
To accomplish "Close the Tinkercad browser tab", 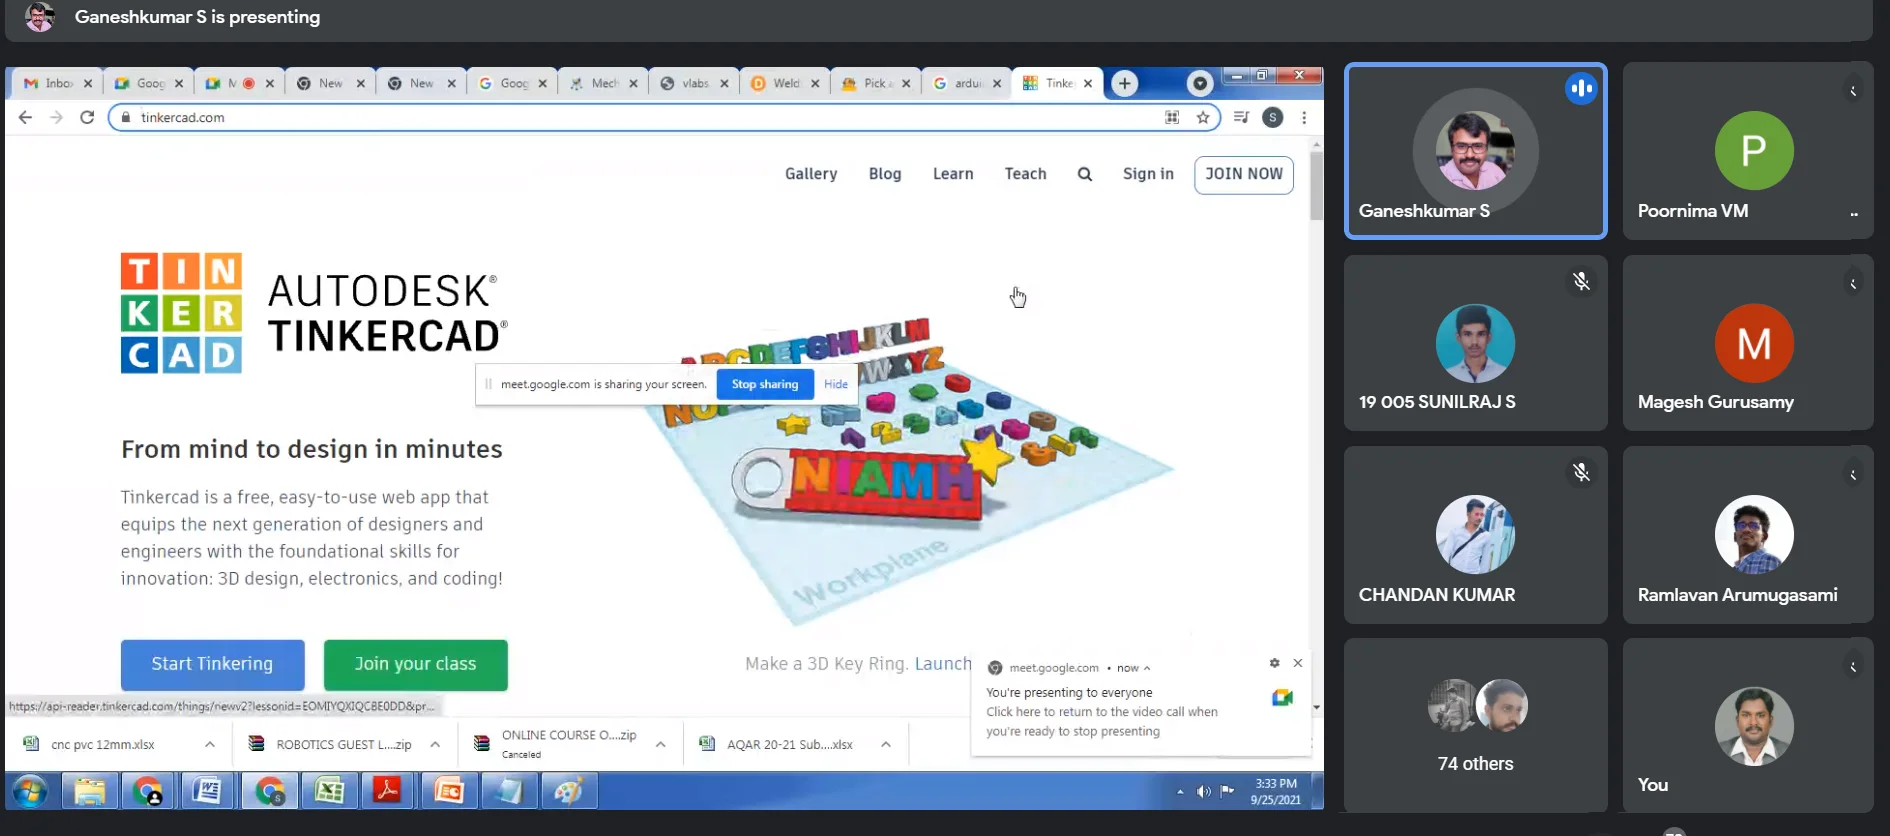I will (1088, 84).
